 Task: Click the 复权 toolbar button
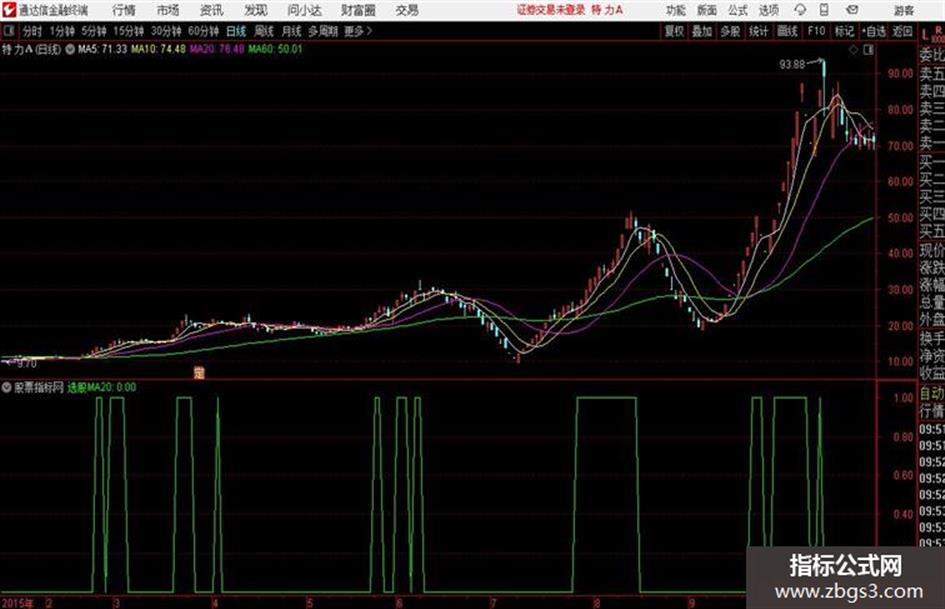pyautogui.click(x=674, y=31)
